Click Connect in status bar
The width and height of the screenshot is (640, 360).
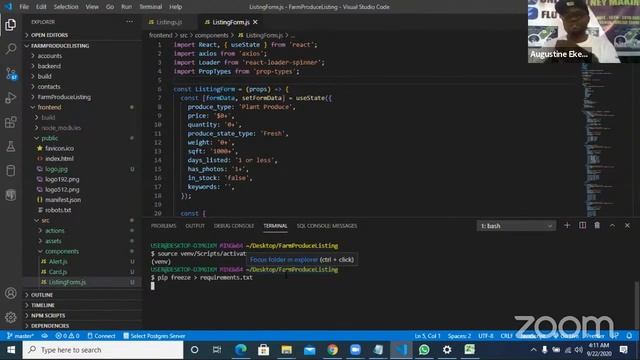pyautogui.click(x=101, y=336)
